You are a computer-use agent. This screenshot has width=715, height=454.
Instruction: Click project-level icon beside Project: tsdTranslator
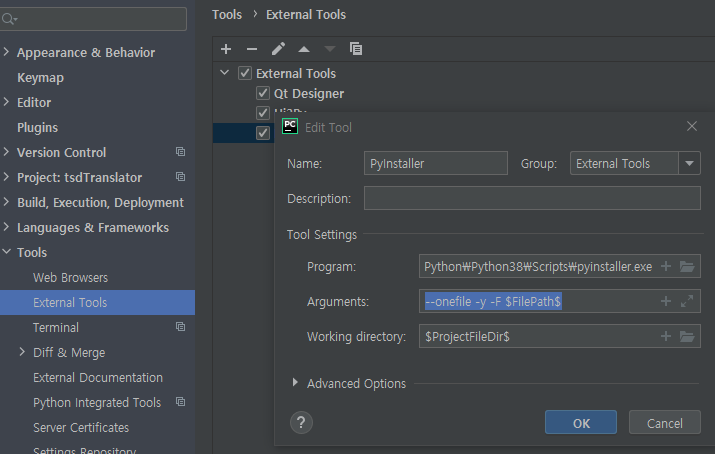click(181, 177)
